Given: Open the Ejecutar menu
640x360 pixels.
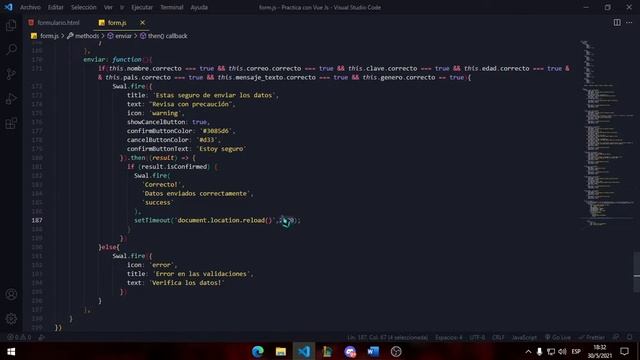Looking at the screenshot, I should (142, 7).
